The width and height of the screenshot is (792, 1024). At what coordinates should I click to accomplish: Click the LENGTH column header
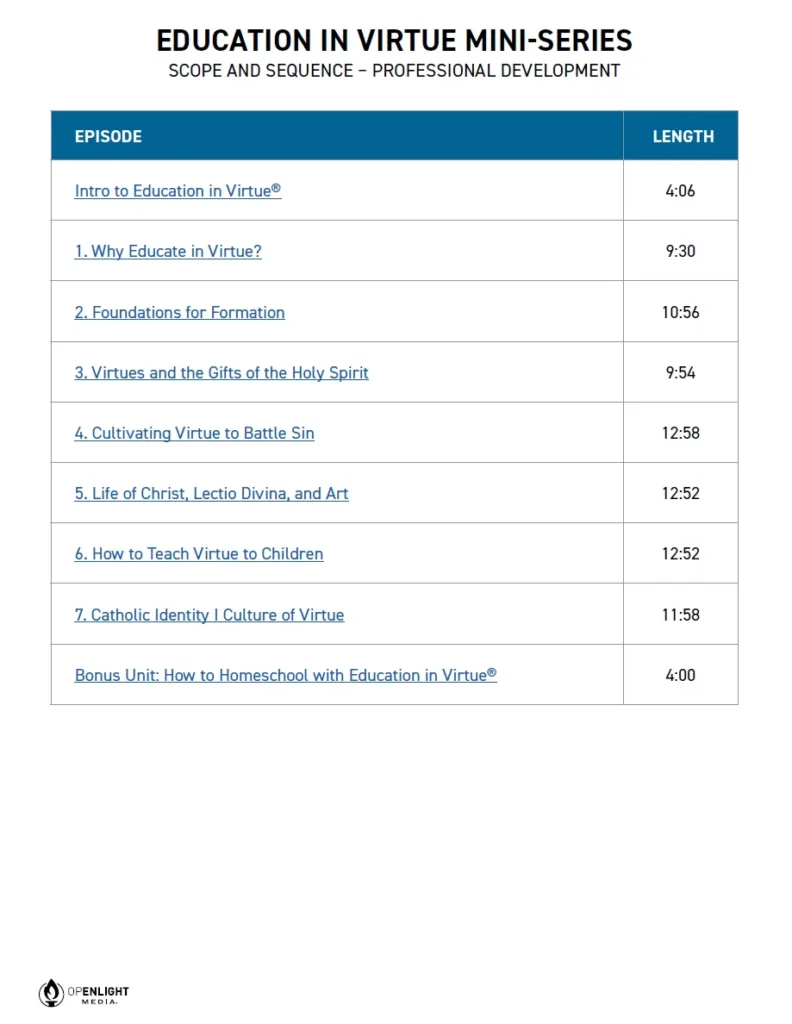point(683,136)
